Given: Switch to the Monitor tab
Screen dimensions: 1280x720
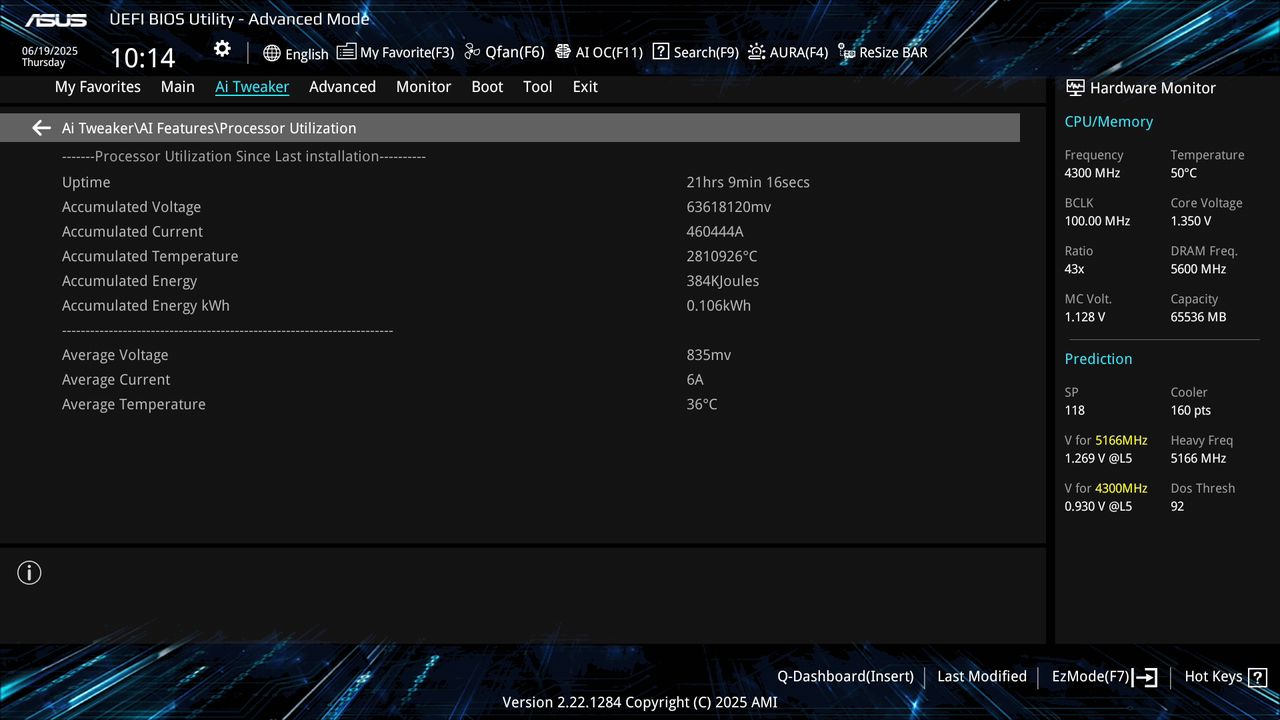Looking at the screenshot, I should point(423,87).
